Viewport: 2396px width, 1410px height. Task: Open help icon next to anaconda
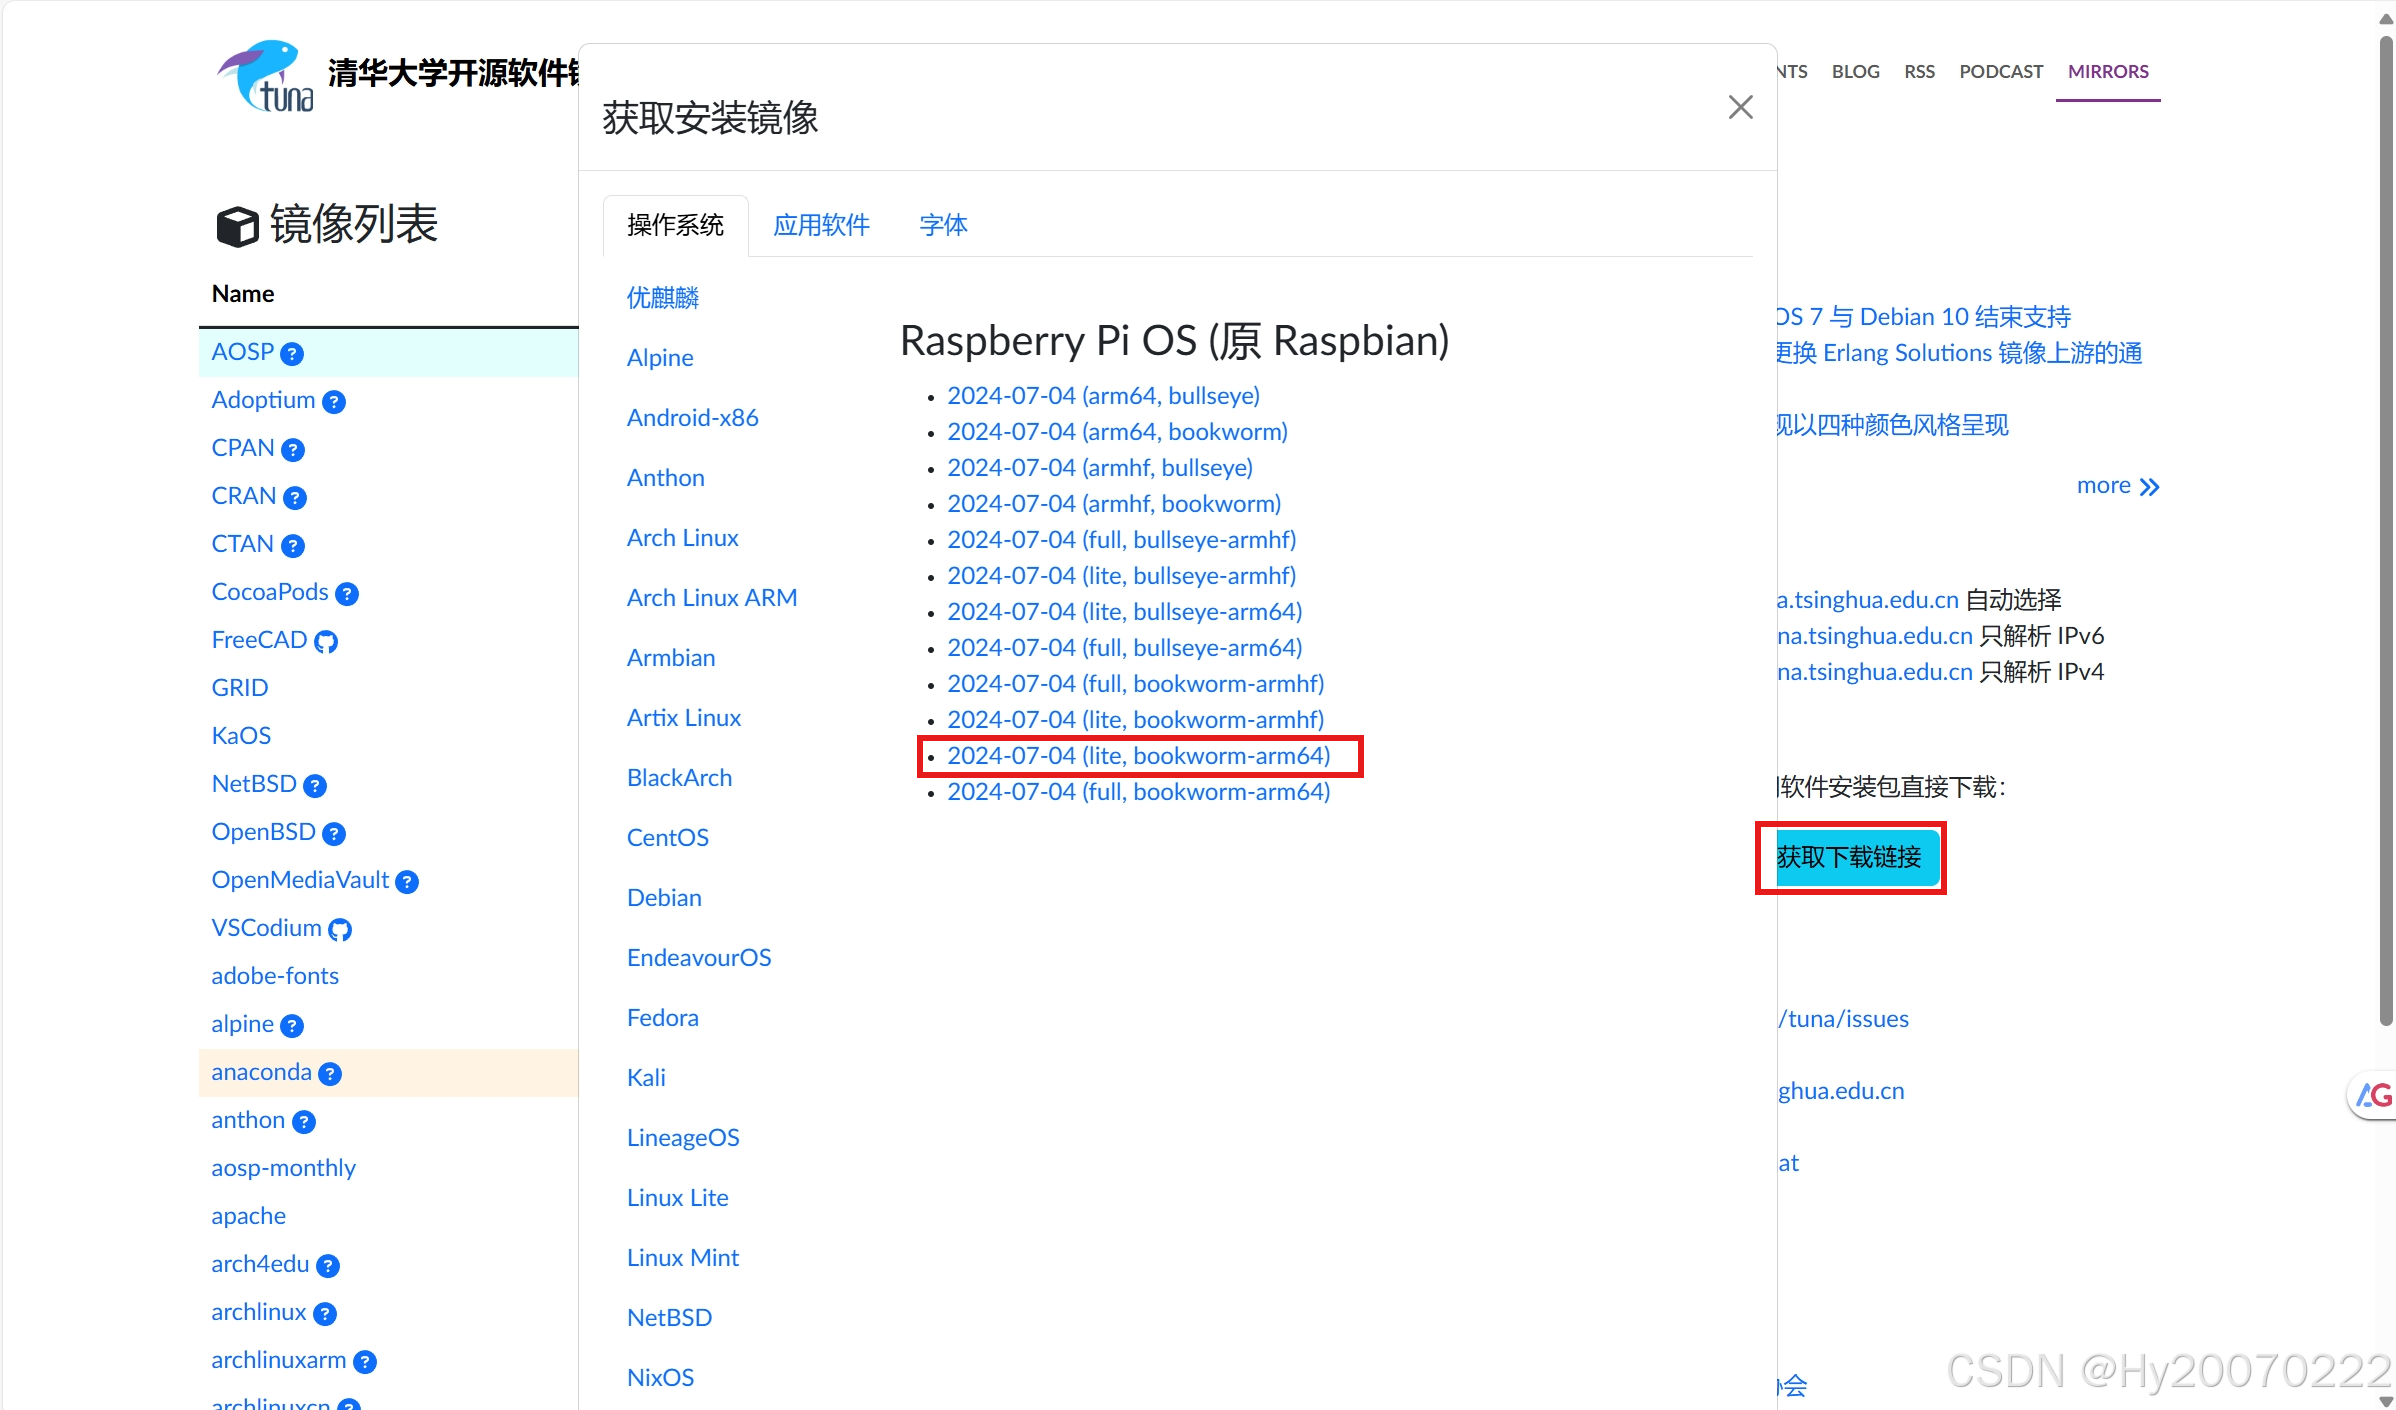[x=330, y=1074]
